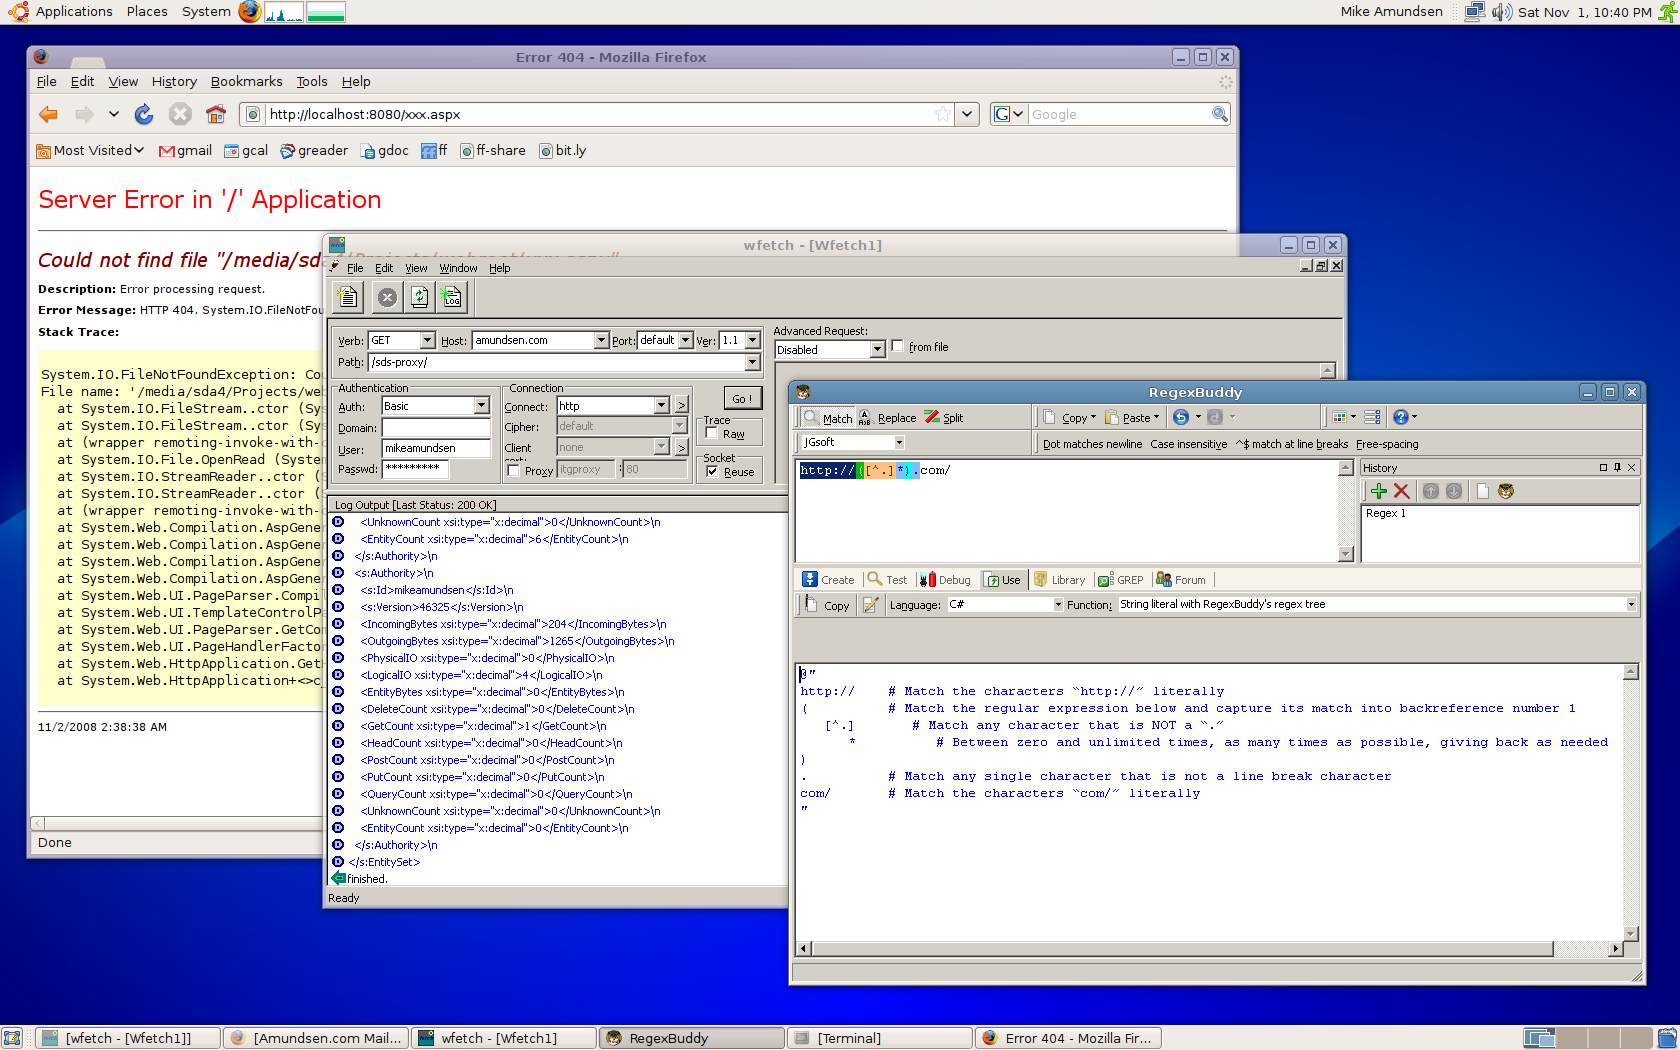Enable the Proxy checkbox in wfetch
The image size is (1680, 1050).
(x=514, y=471)
